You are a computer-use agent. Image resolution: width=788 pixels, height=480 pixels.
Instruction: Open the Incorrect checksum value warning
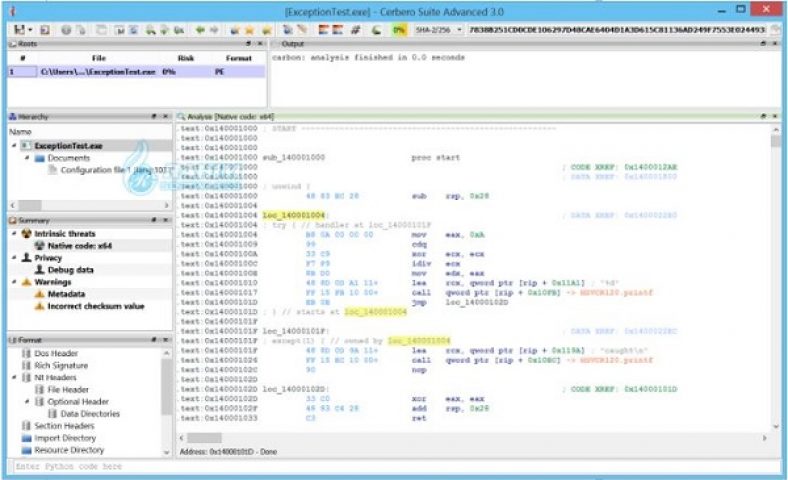(x=95, y=306)
